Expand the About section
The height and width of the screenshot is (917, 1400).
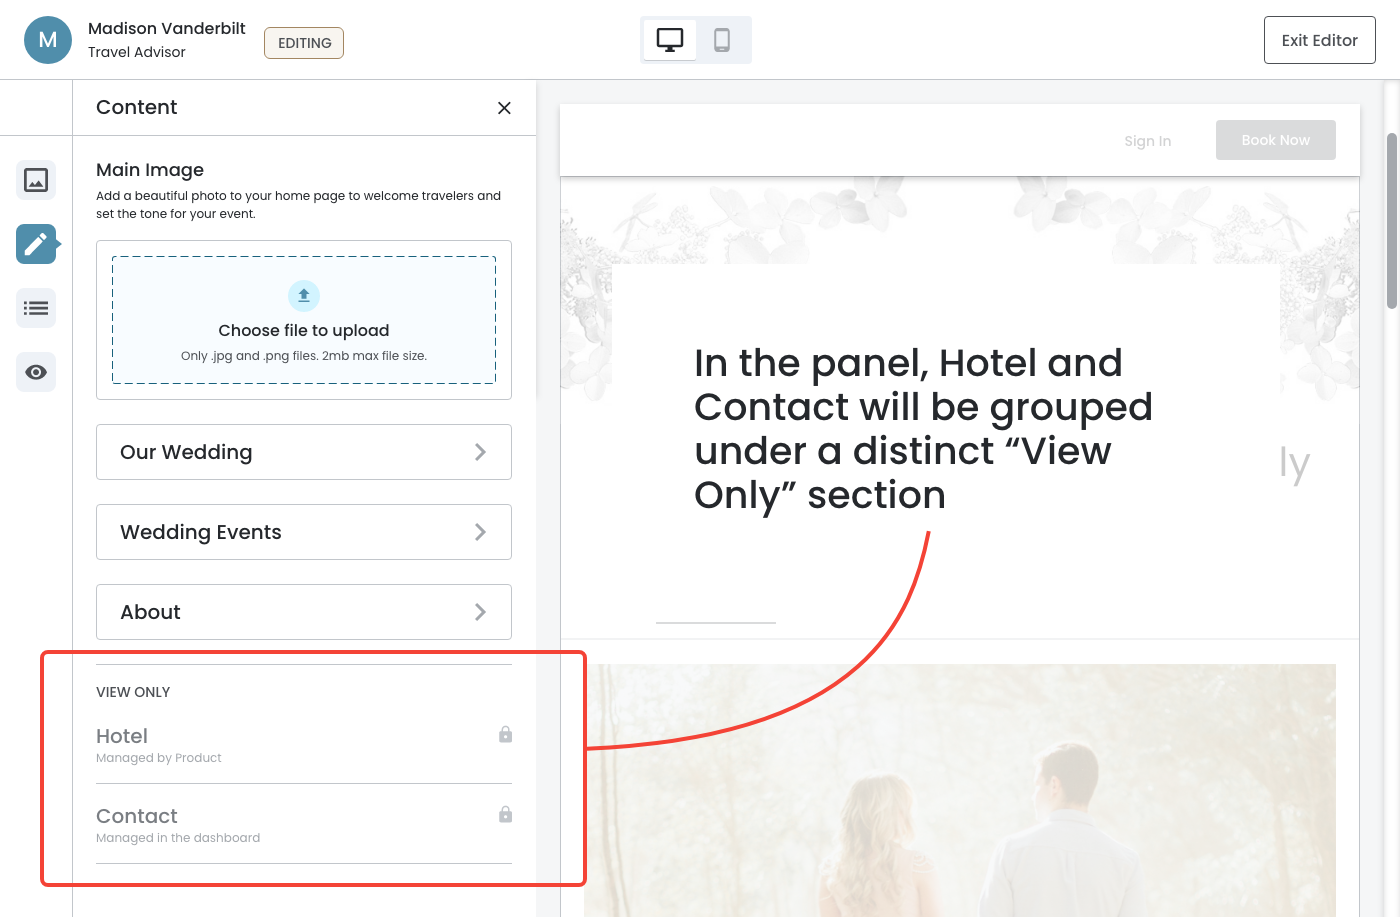click(304, 612)
